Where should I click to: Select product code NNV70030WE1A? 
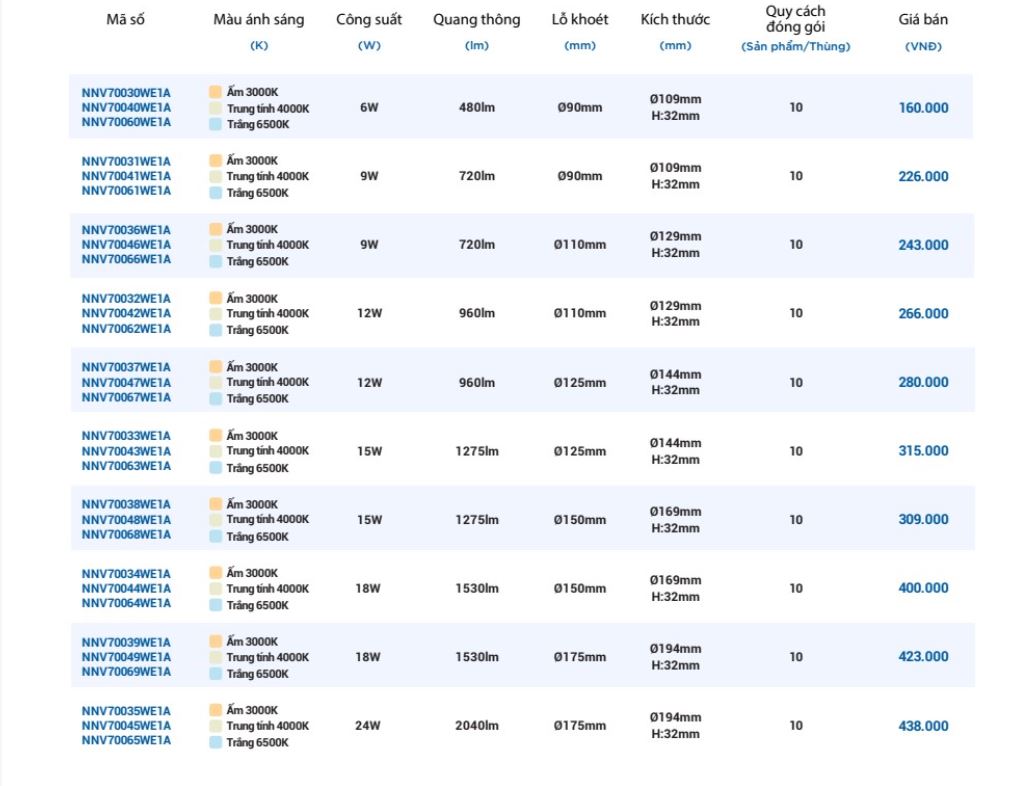coord(126,93)
